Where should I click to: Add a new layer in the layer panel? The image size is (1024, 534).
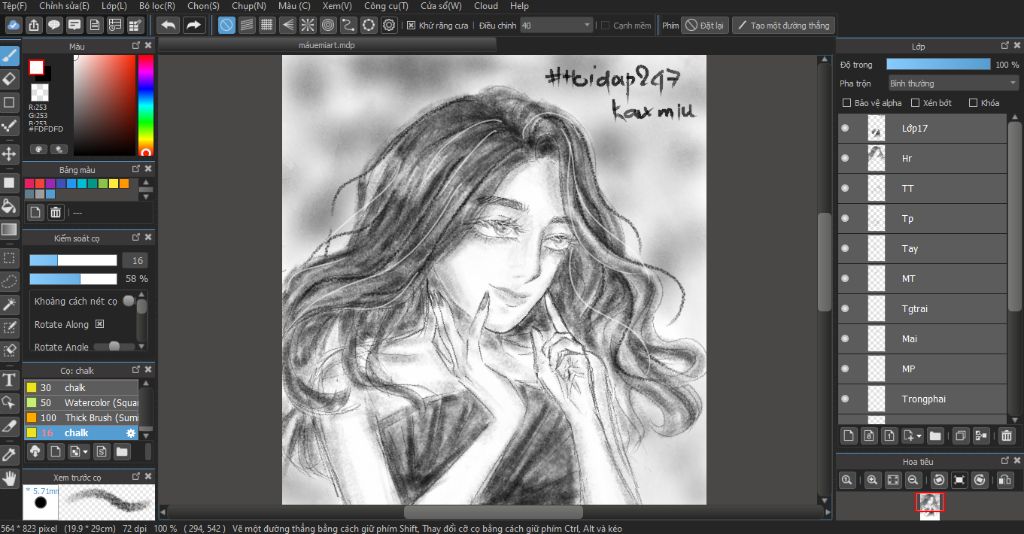tap(848, 435)
